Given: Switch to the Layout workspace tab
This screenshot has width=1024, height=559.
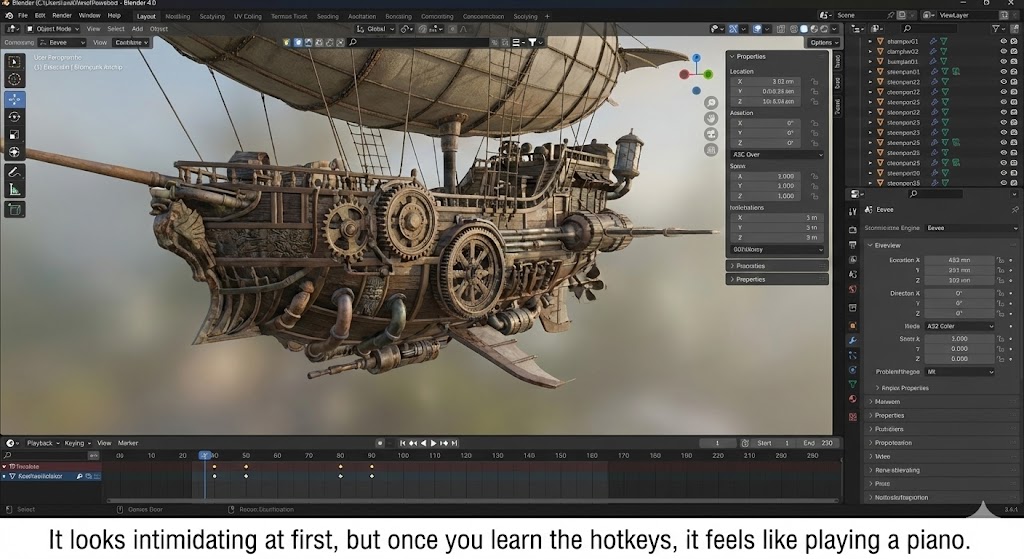Looking at the screenshot, I should click(146, 16).
